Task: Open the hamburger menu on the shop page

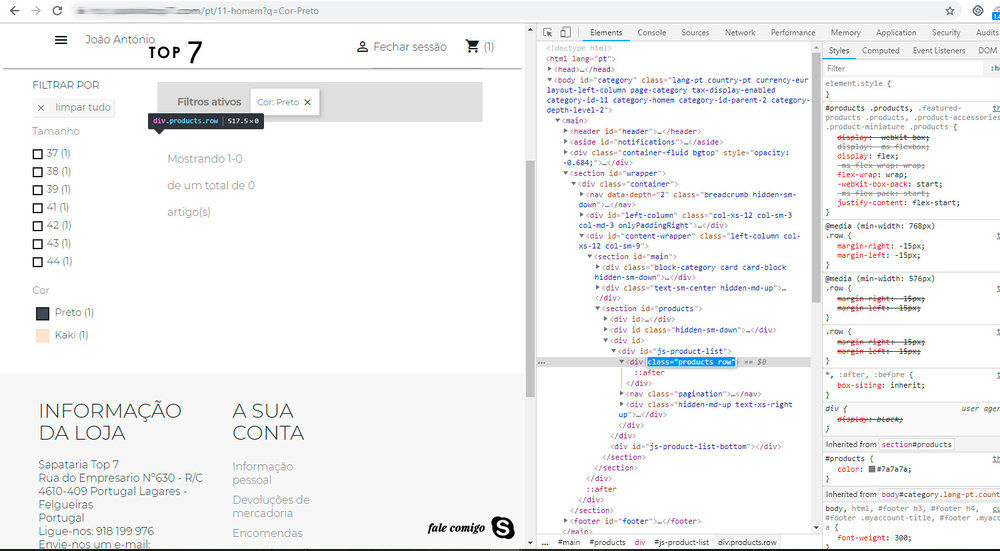Action: click(x=61, y=40)
